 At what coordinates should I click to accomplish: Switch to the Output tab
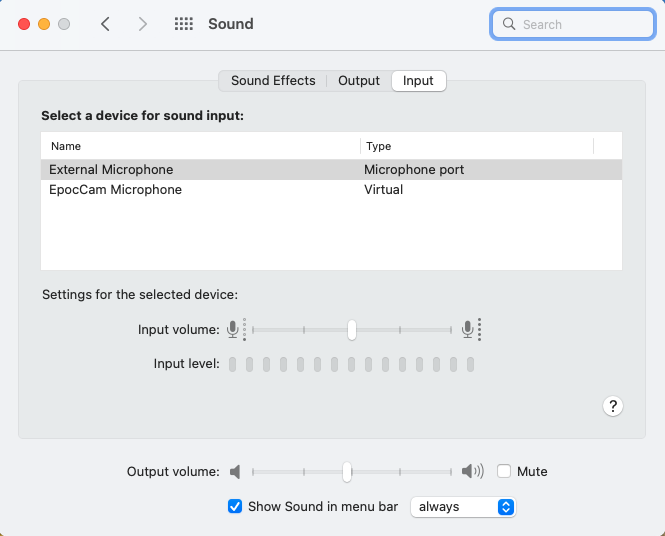tap(359, 81)
